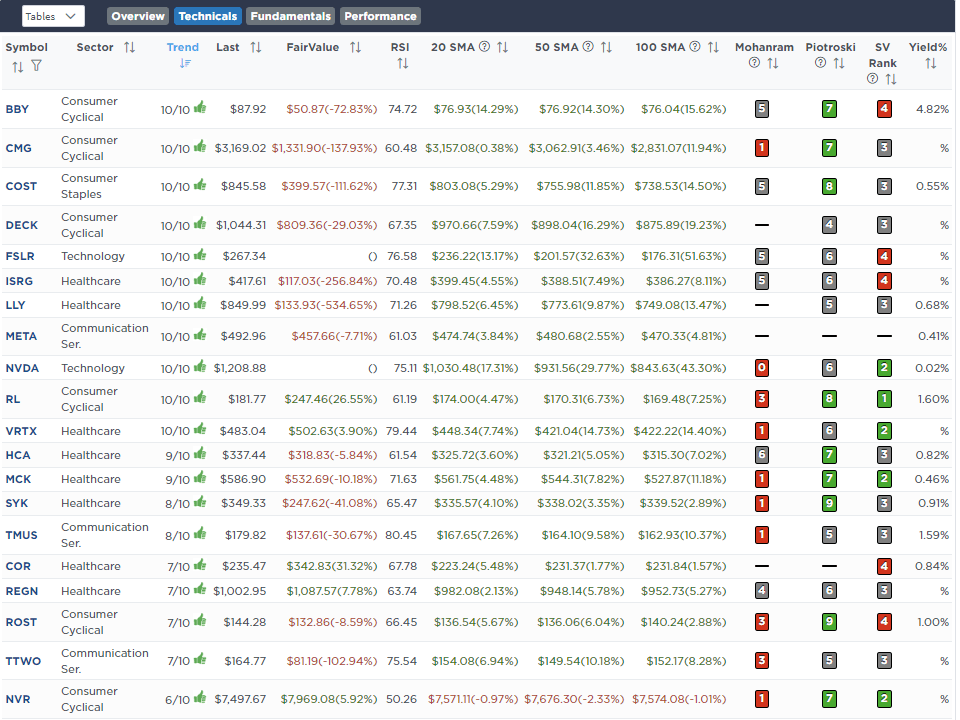Select ISRG 100 SMA $386.27(8.11%)
The width and height of the screenshot is (960, 720).
pos(686,281)
